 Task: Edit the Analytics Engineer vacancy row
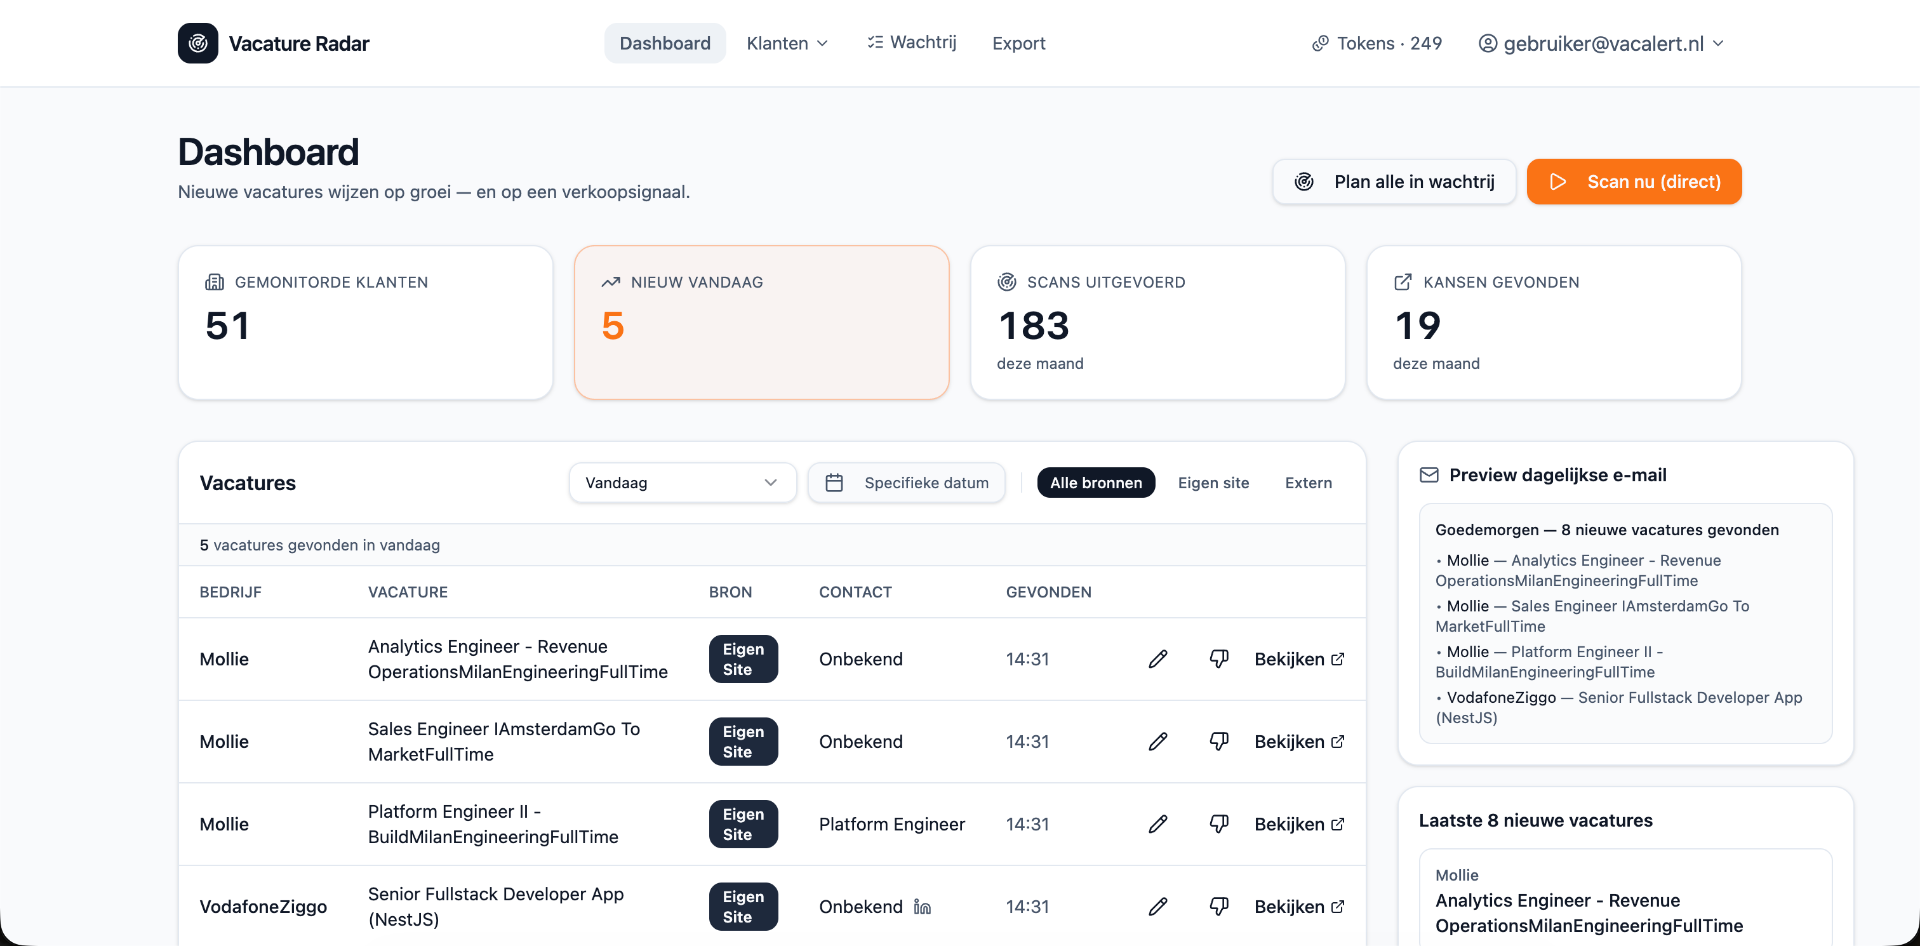point(1158,659)
